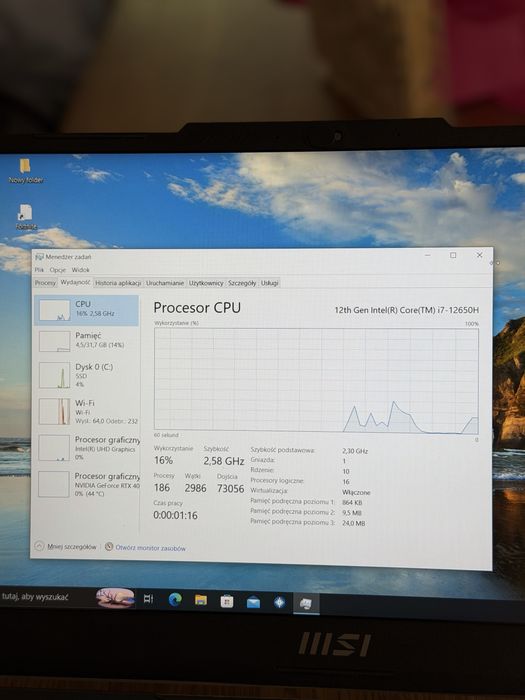
Task: Launch Microsoft Edge from the taskbar
Action: pyautogui.click(x=175, y=600)
